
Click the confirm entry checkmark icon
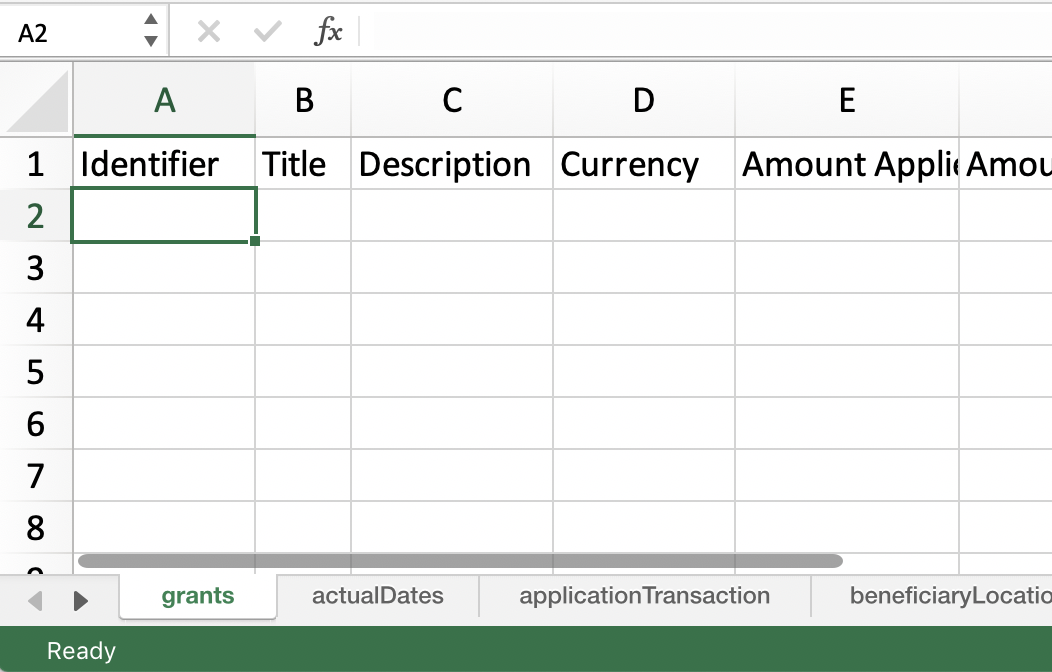(x=267, y=32)
